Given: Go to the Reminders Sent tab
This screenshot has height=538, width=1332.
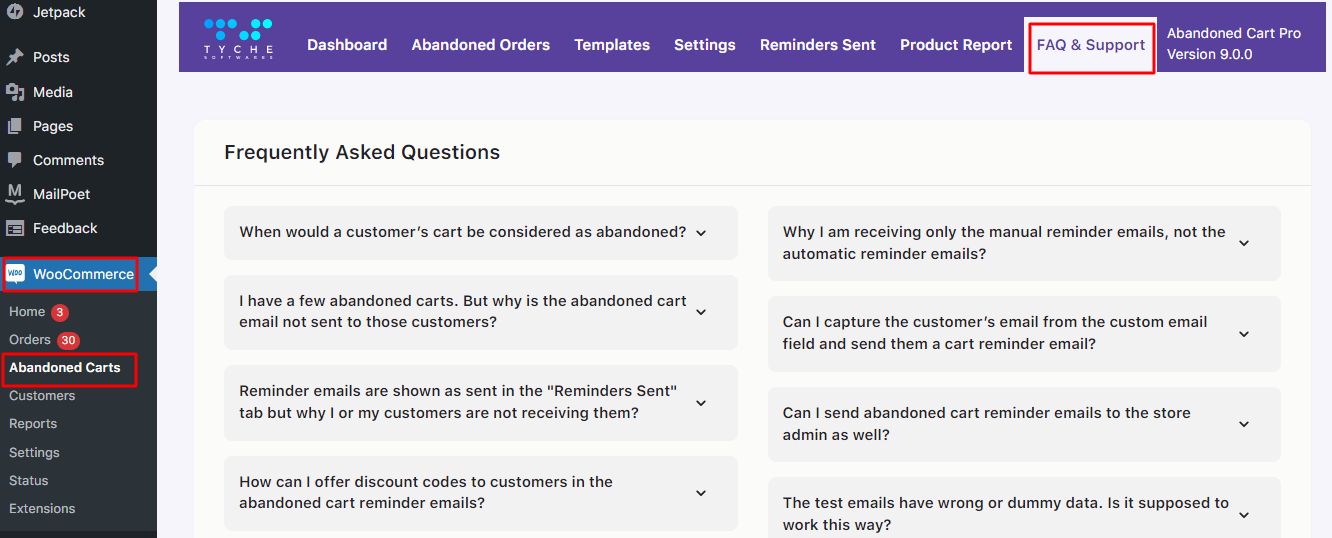Looking at the screenshot, I should click(818, 44).
